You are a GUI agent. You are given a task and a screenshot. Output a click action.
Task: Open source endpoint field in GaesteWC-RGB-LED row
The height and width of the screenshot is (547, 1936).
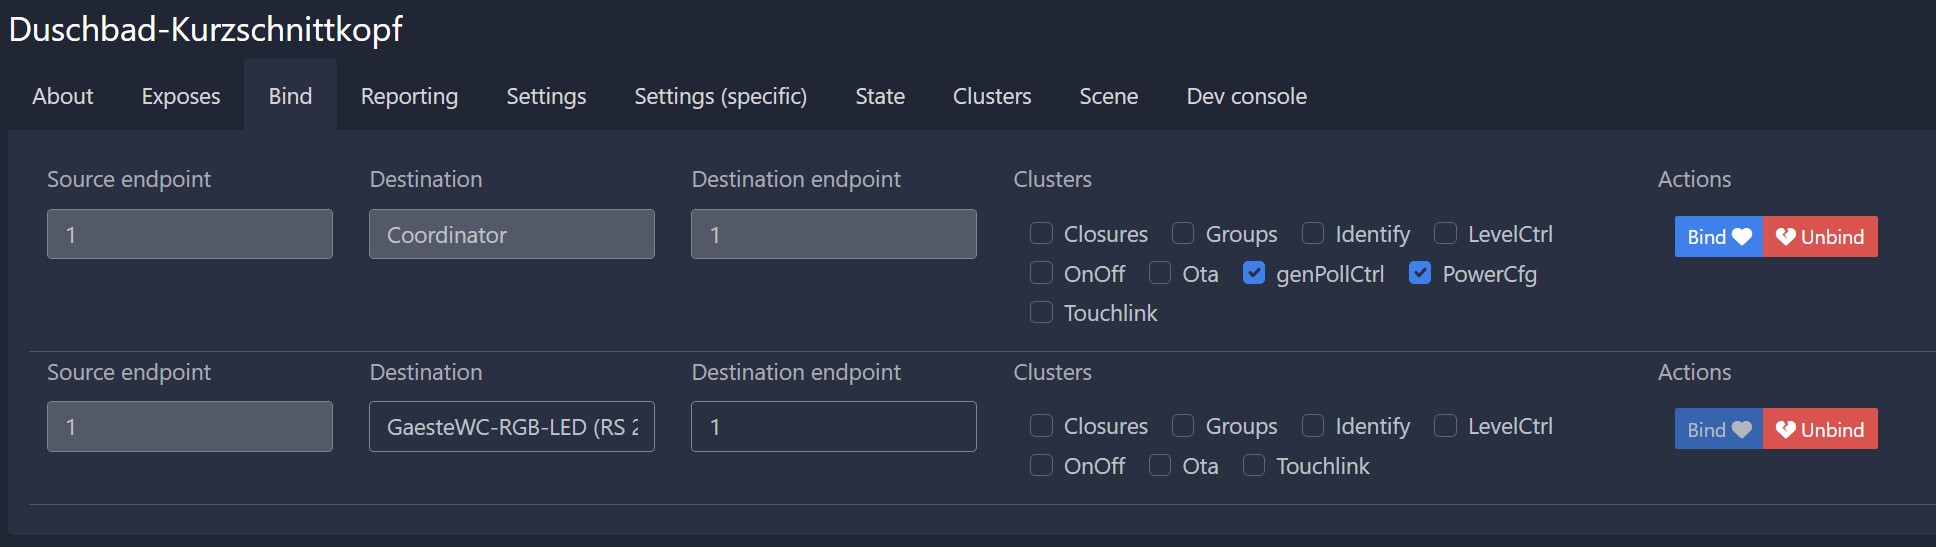pos(190,427)
